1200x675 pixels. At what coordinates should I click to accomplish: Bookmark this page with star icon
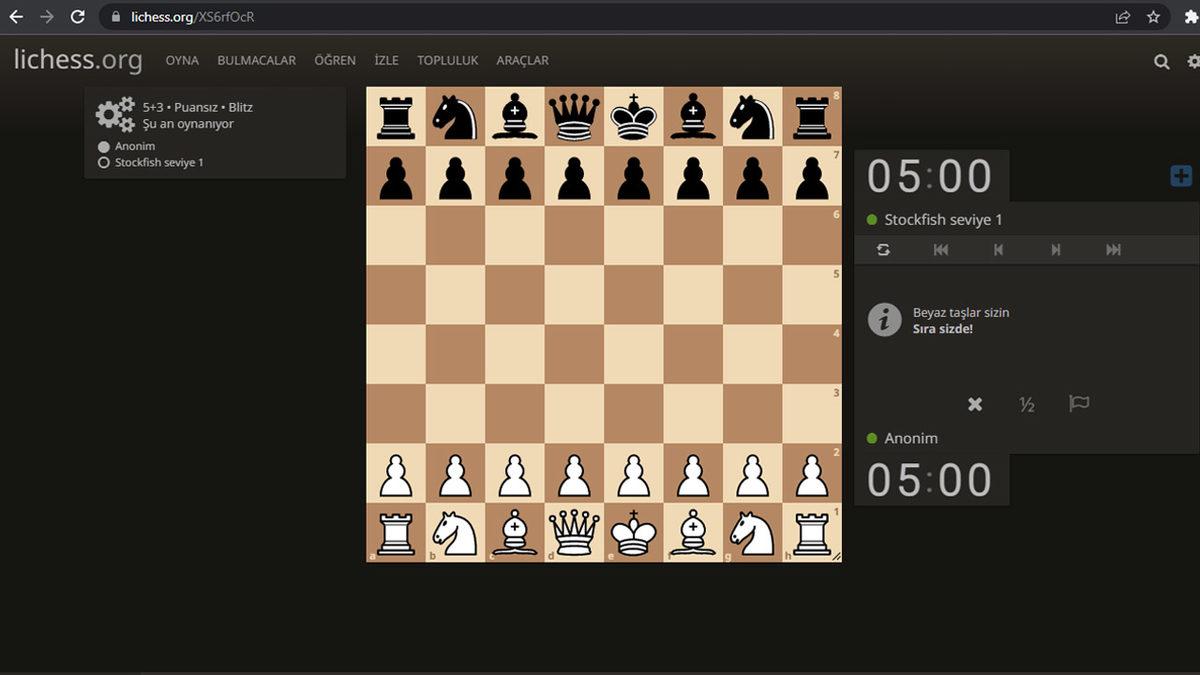(1153, 17)
